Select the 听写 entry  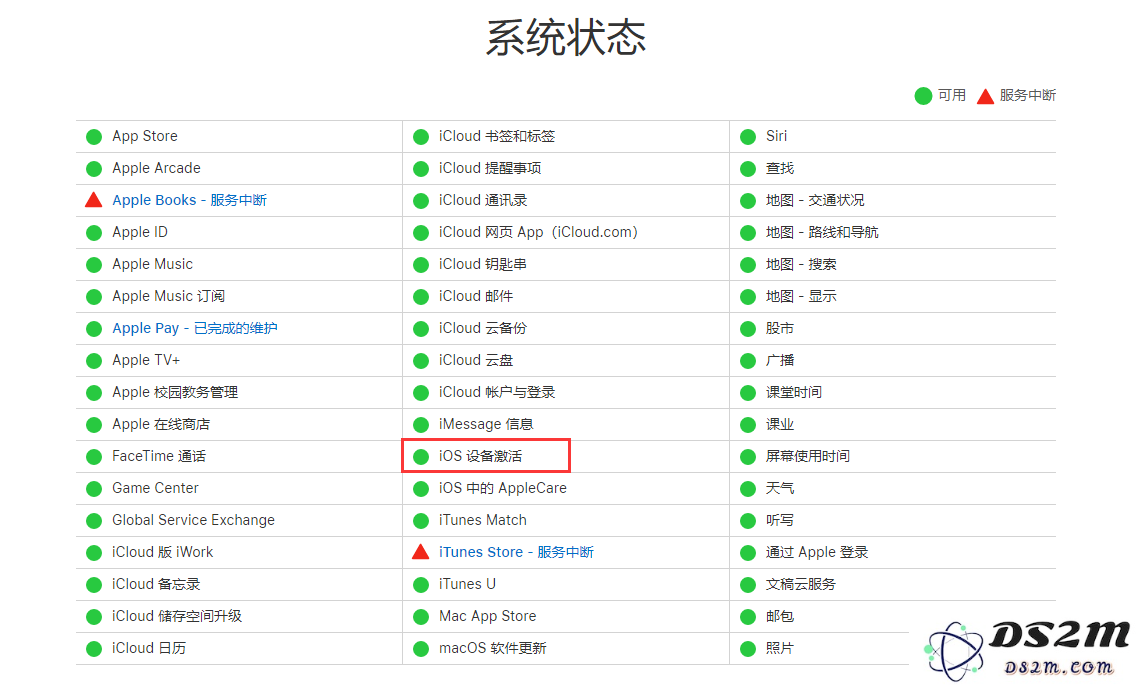click(780, 520)
